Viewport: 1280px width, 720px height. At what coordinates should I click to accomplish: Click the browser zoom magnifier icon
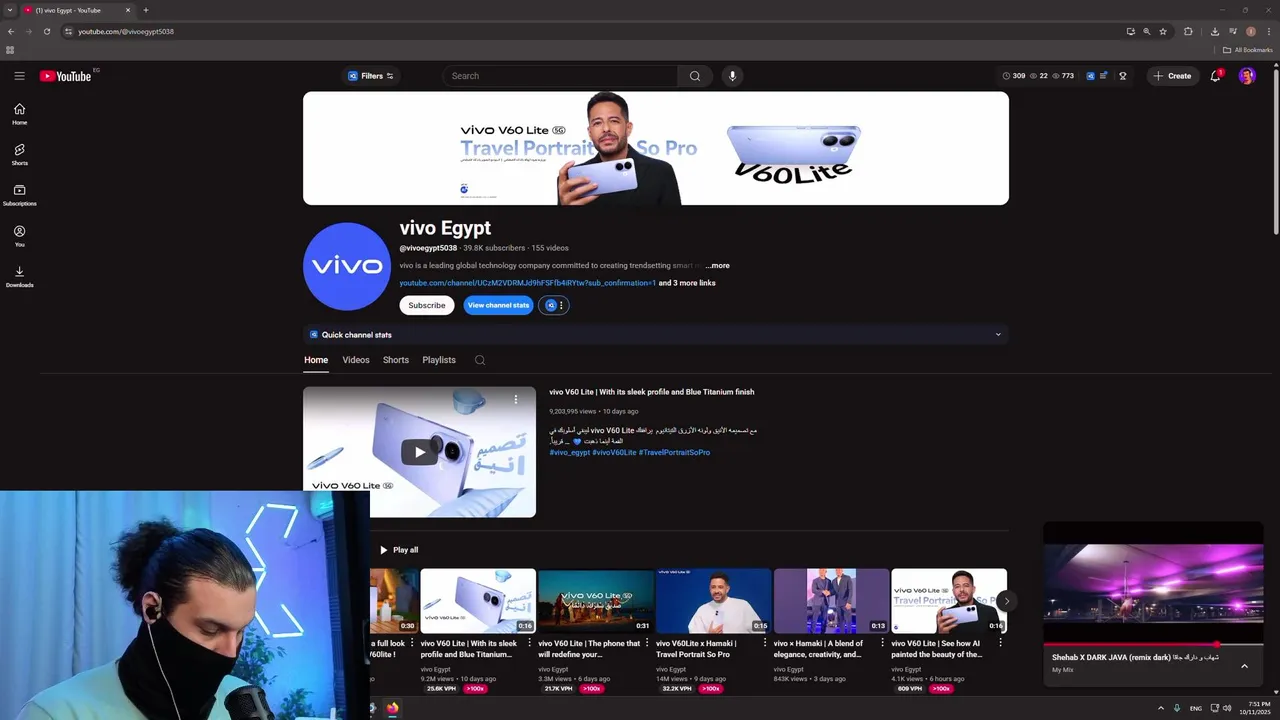click(x=1147, y=31)
